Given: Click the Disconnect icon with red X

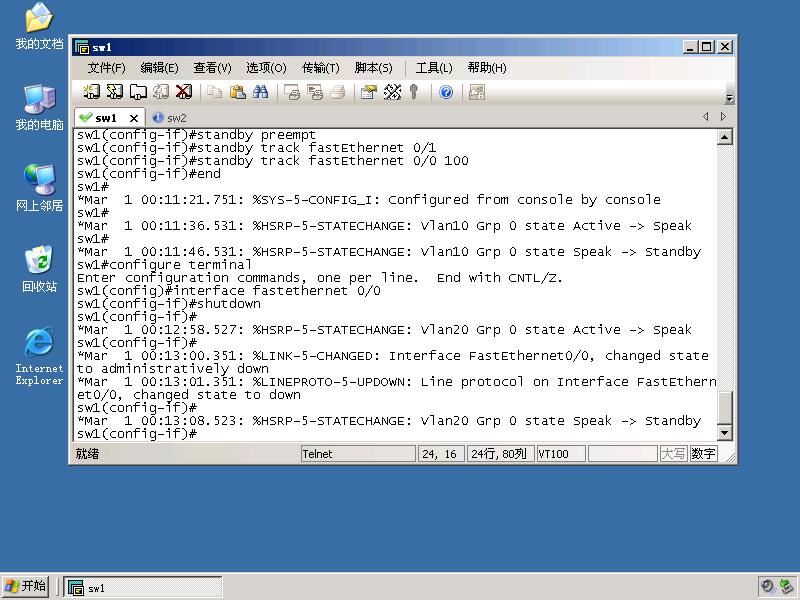Looking at the screenshot, I should [x=184, y=92].
